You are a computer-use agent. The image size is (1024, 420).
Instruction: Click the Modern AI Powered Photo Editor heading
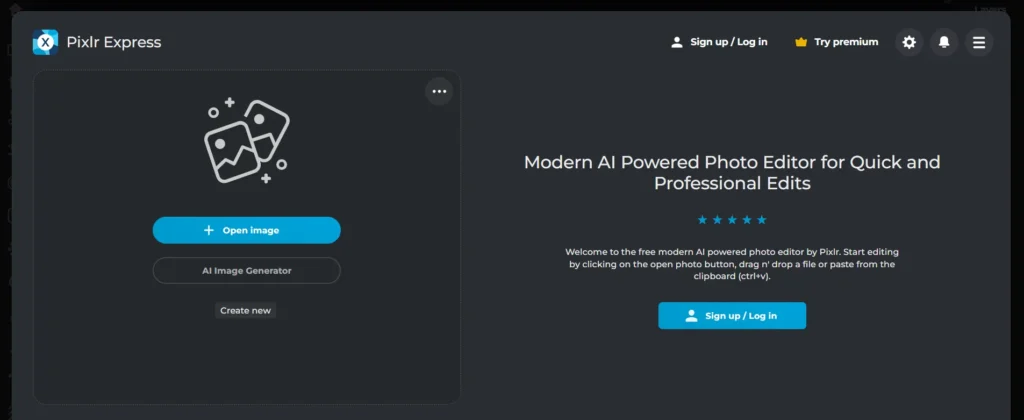[732, 172]
